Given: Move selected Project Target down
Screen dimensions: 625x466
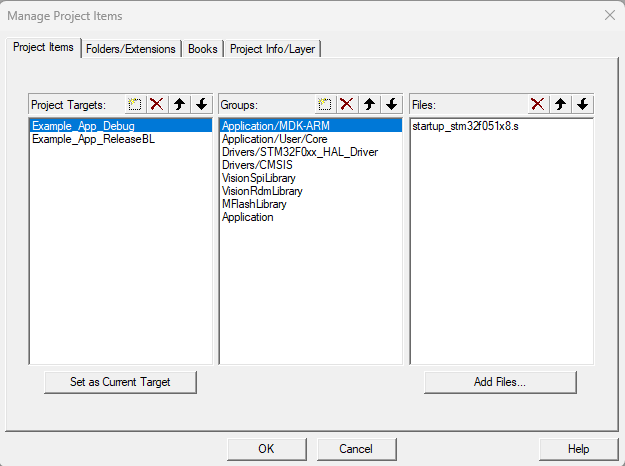Looking at the screenshot, I should point(201,104).
